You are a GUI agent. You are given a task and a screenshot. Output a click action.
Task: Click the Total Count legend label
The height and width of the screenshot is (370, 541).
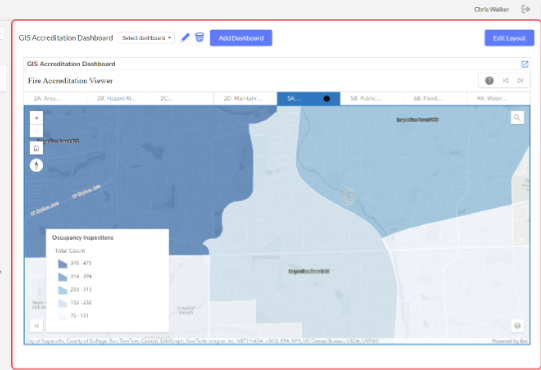70,251
